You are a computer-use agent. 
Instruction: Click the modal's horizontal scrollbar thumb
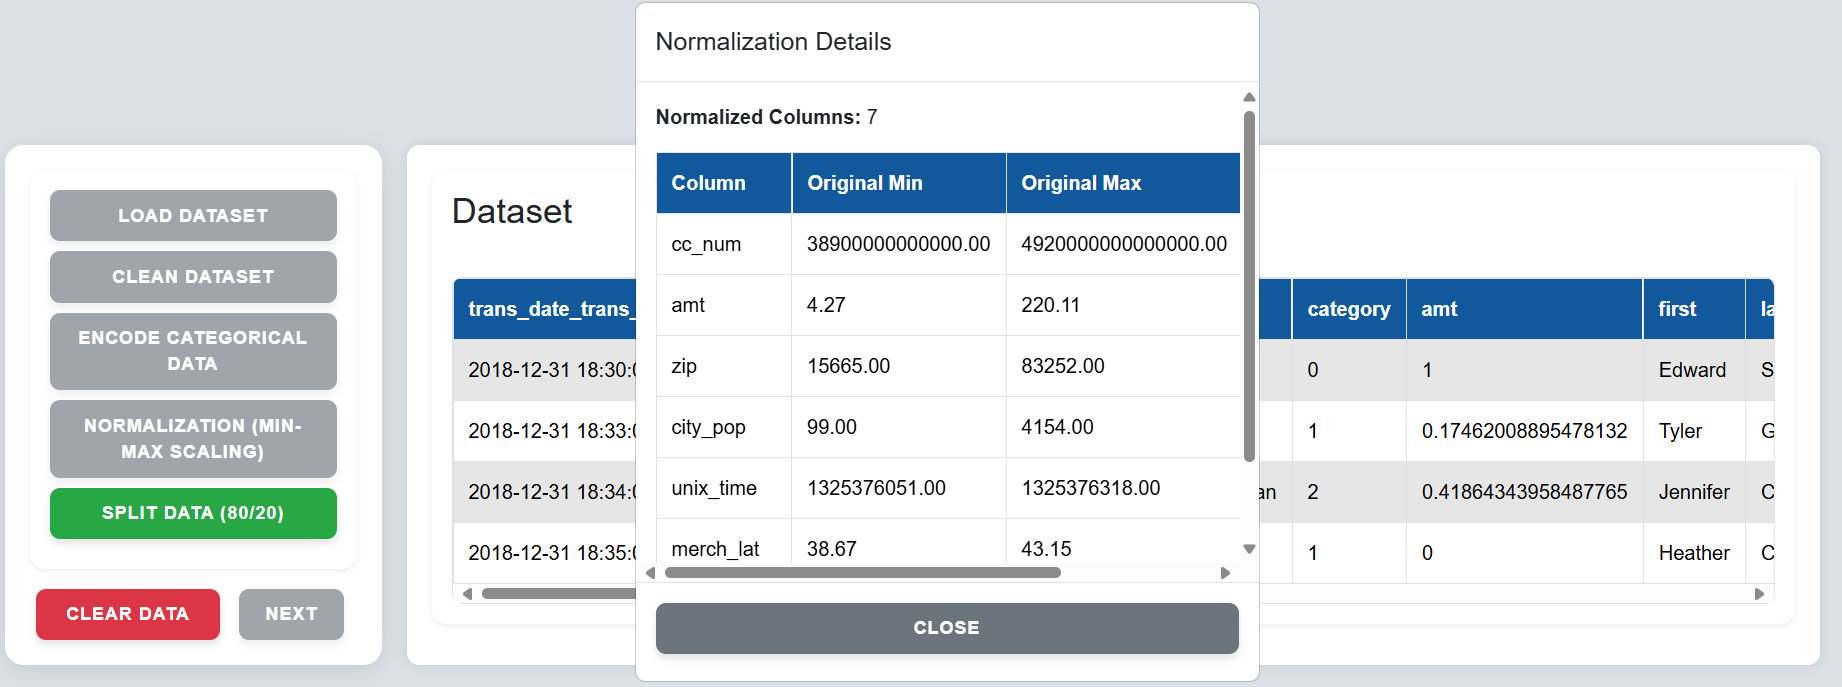tap(862, 573)
